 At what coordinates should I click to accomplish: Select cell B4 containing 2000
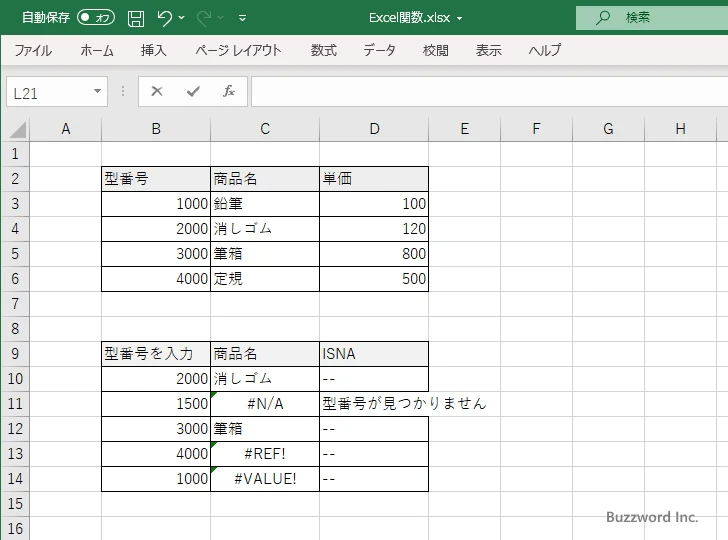pyautogui.click(x=156, y=229)
